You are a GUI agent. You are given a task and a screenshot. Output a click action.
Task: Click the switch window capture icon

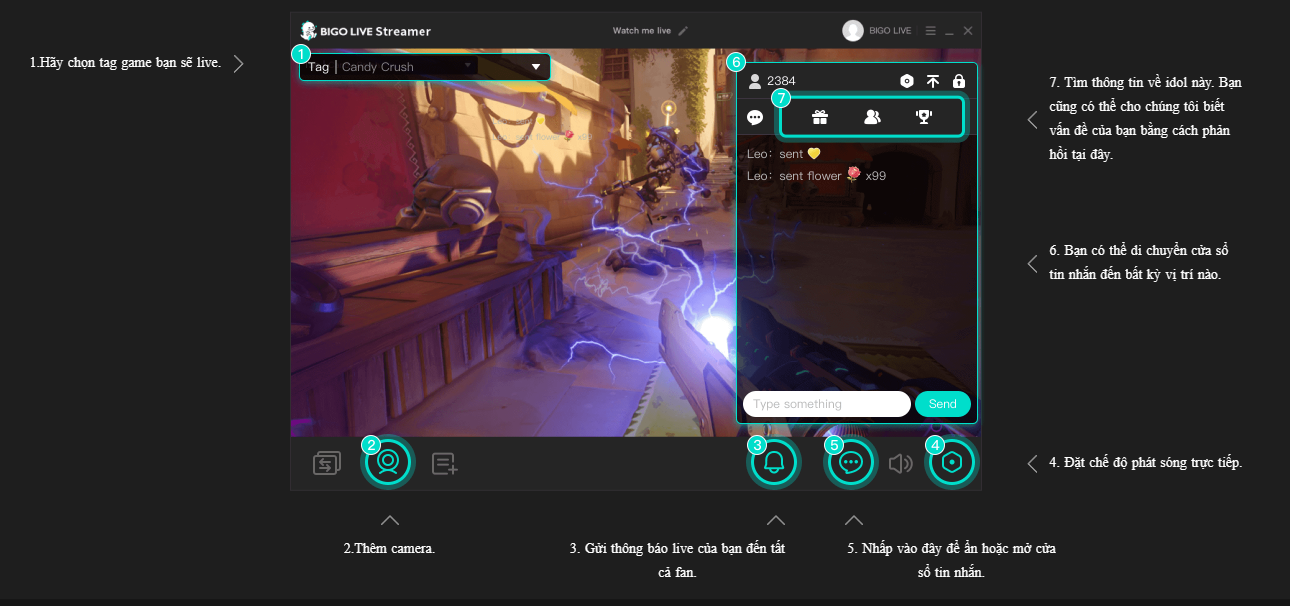[326, 463]
